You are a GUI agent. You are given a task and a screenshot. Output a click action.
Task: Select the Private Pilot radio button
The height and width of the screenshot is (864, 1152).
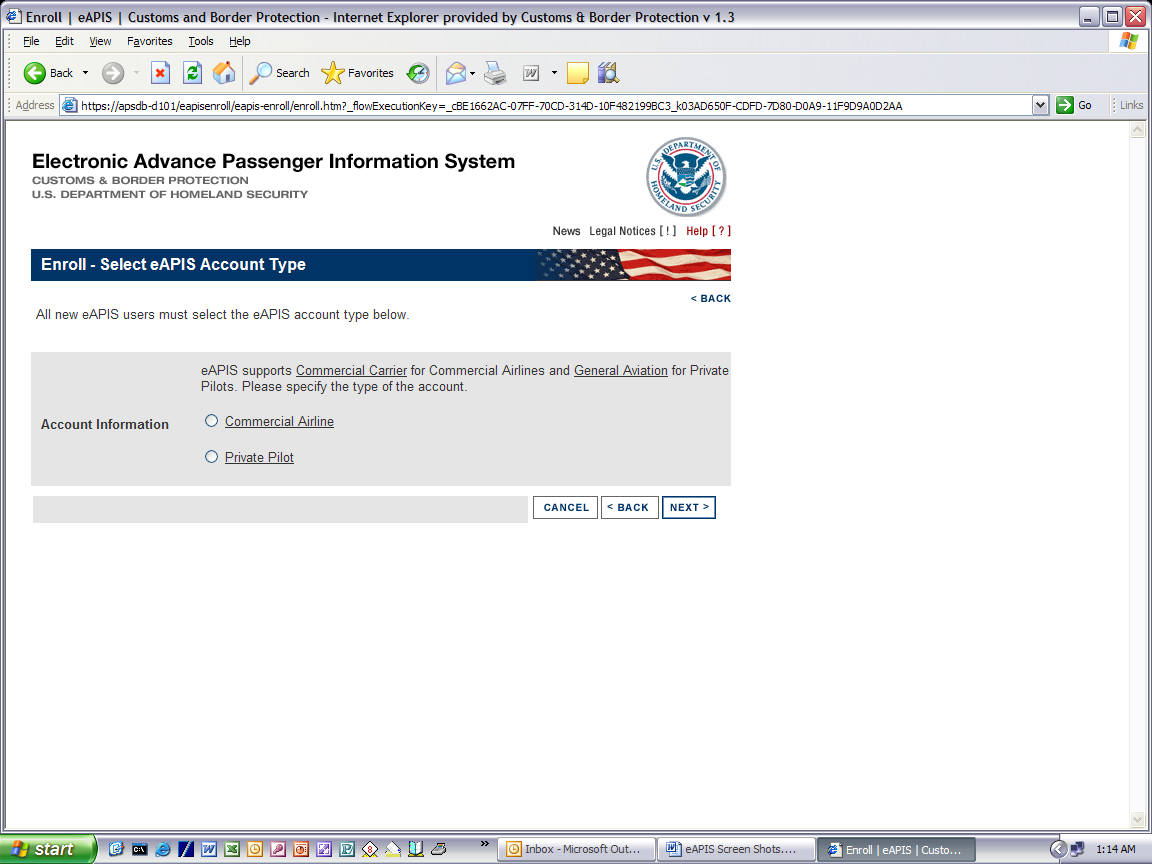tap(212, 457)
